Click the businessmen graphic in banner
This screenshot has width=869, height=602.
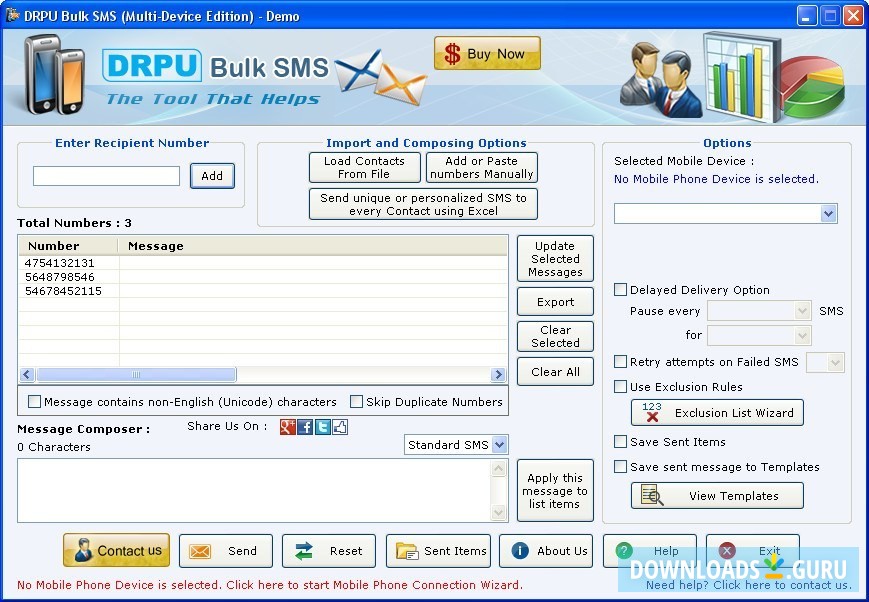tap(660, 80)
